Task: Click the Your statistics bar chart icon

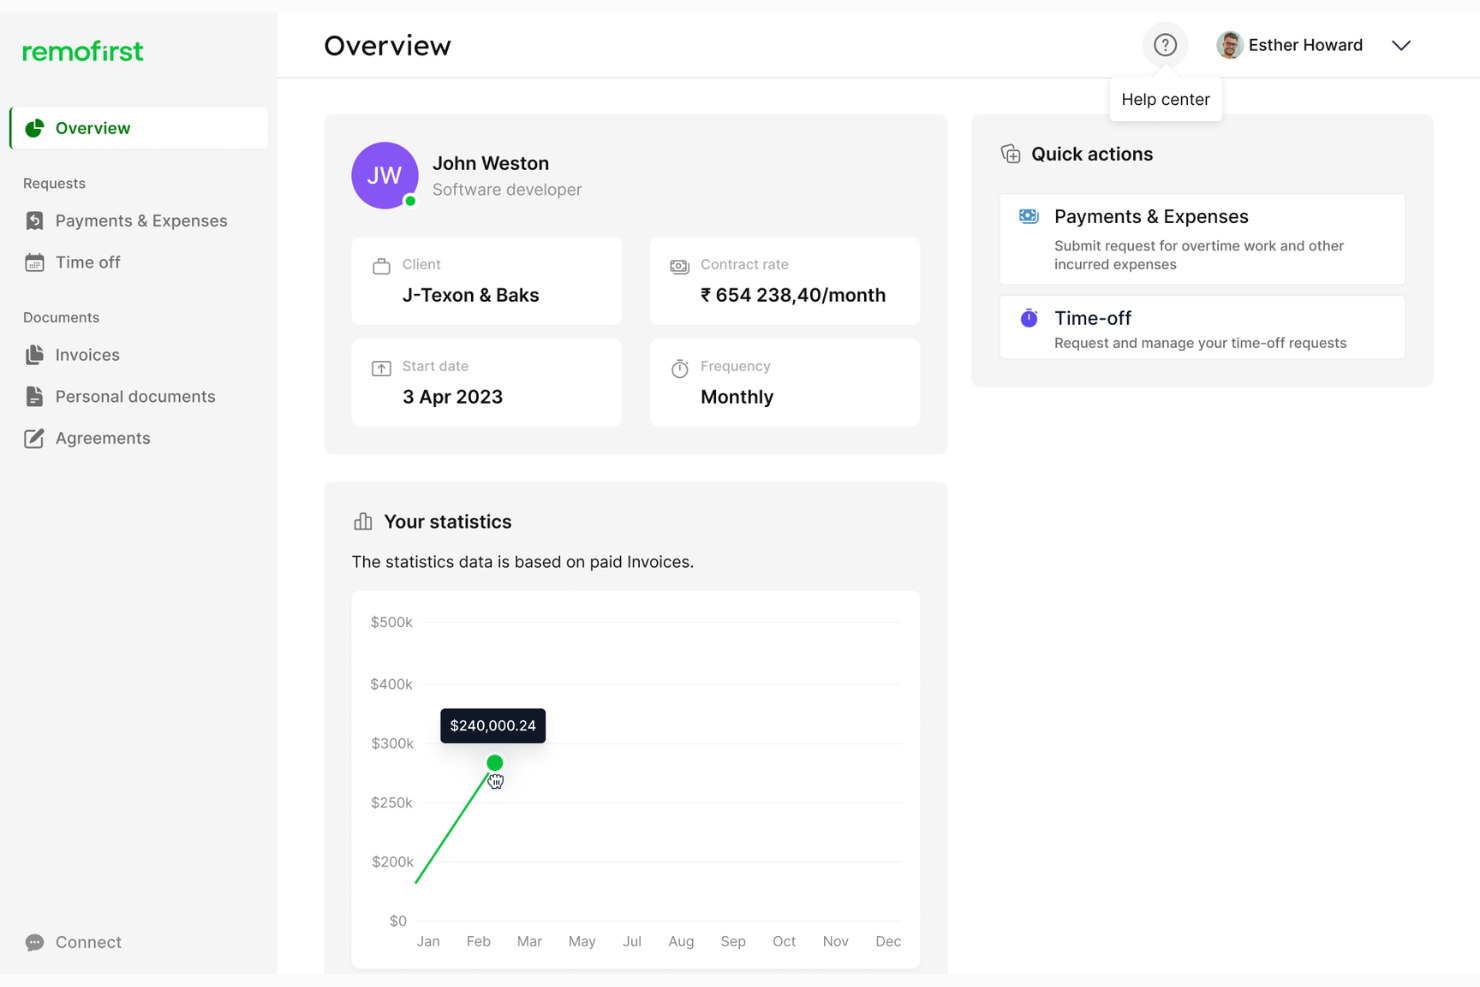Action: click(363, 522)
